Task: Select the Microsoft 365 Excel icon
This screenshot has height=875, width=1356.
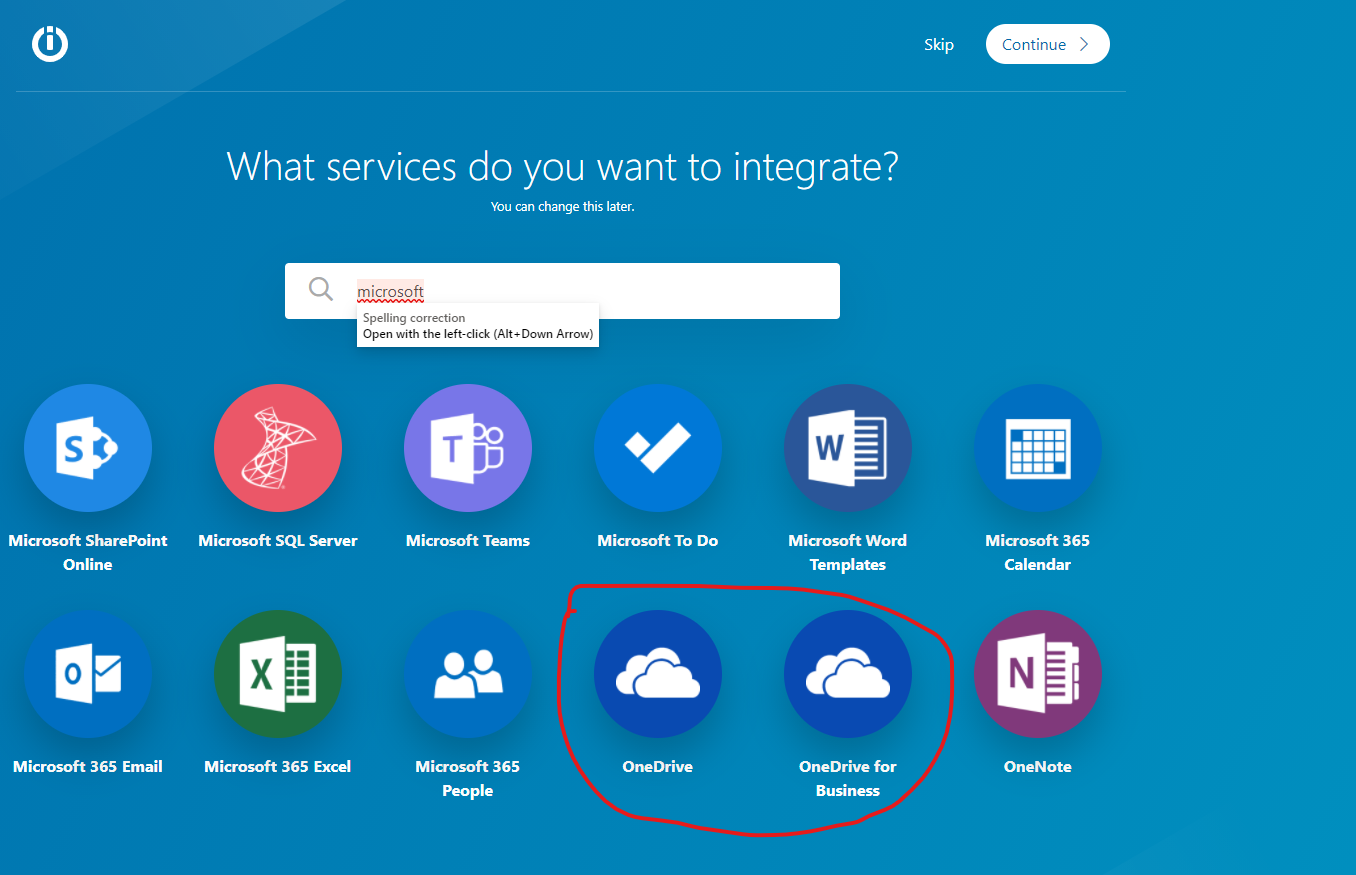Action: [278, 674]
